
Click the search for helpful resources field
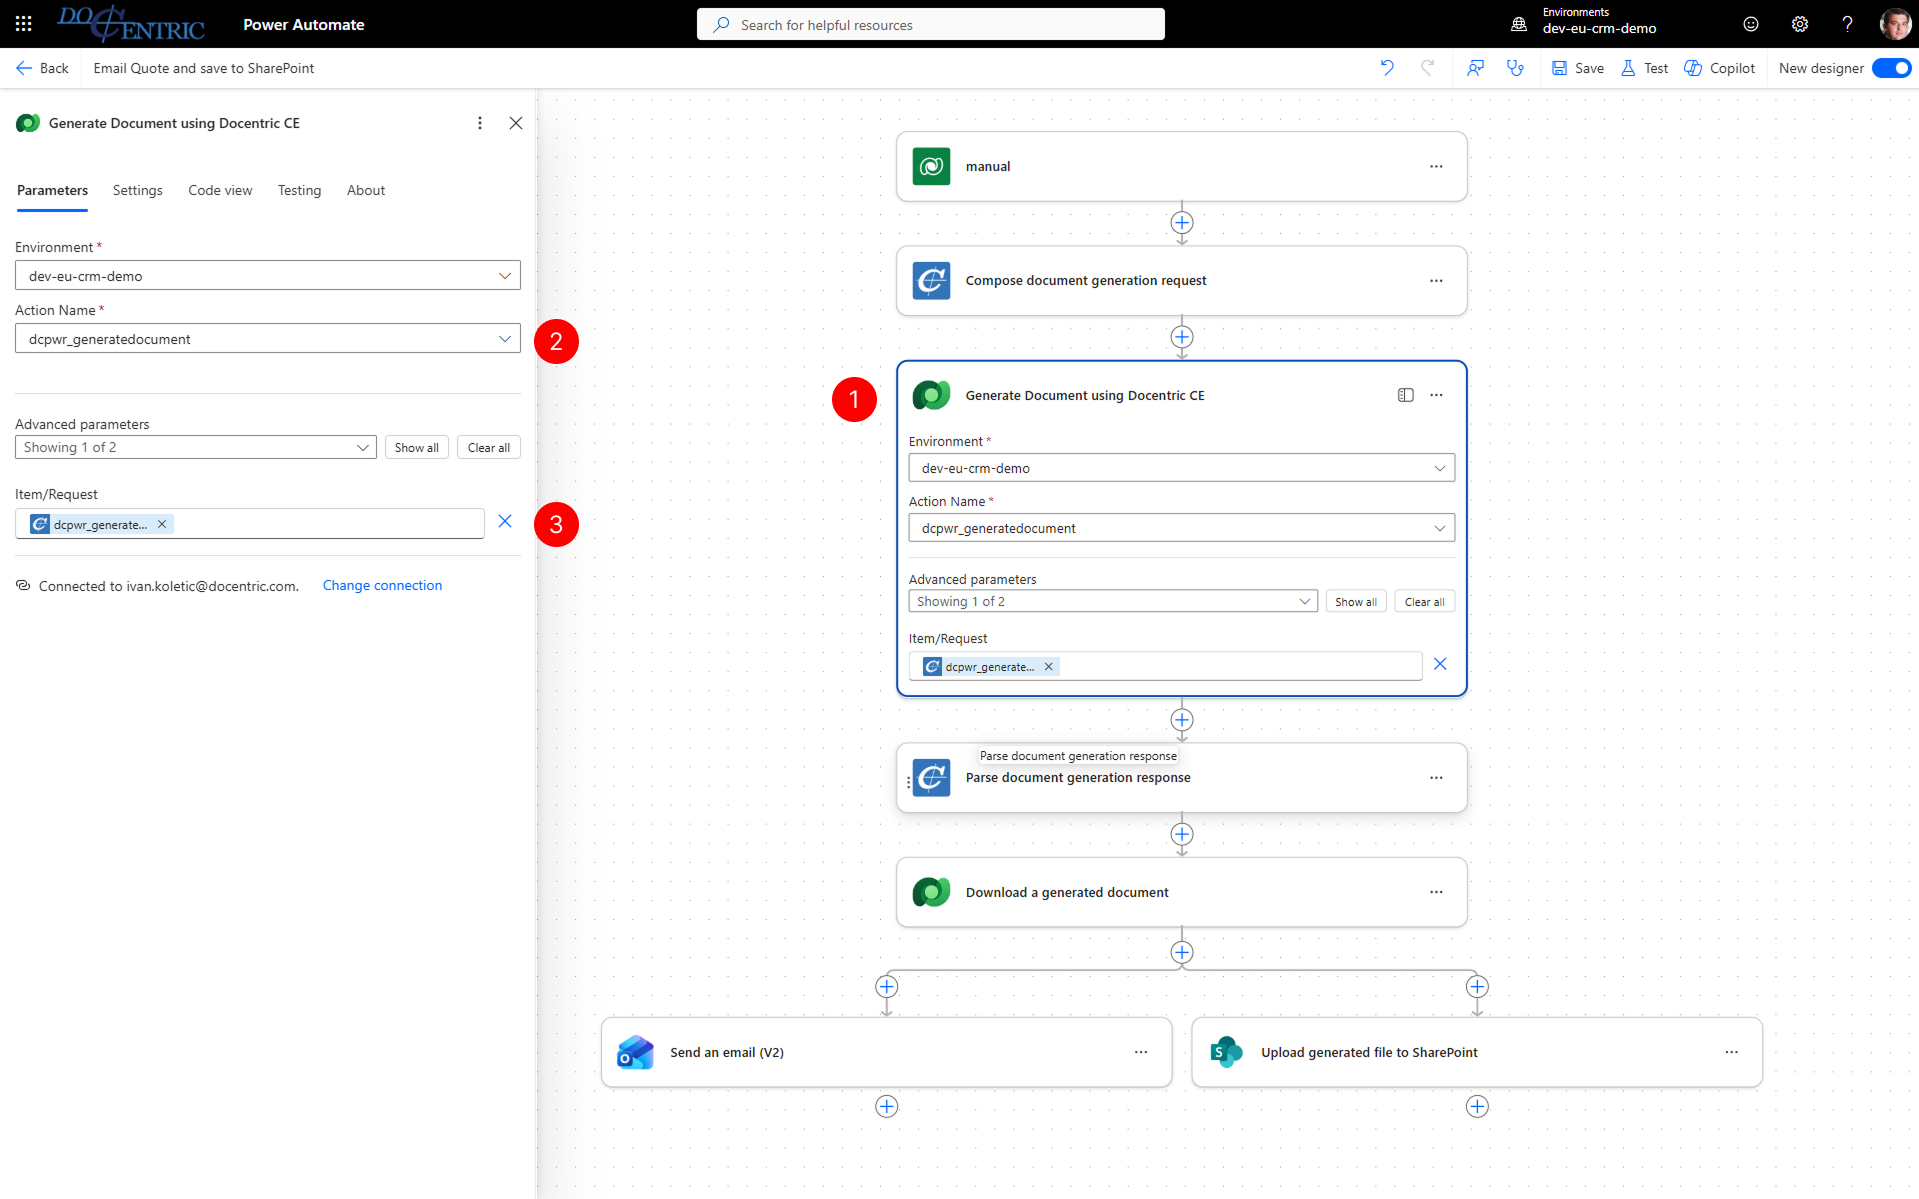click(930, 24)
